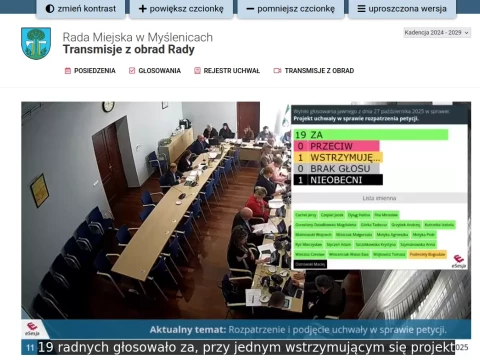This screenshot has width=480, height=360.
Task: Click the Myślenice coat of arms logo
Action: coord(36,43)
